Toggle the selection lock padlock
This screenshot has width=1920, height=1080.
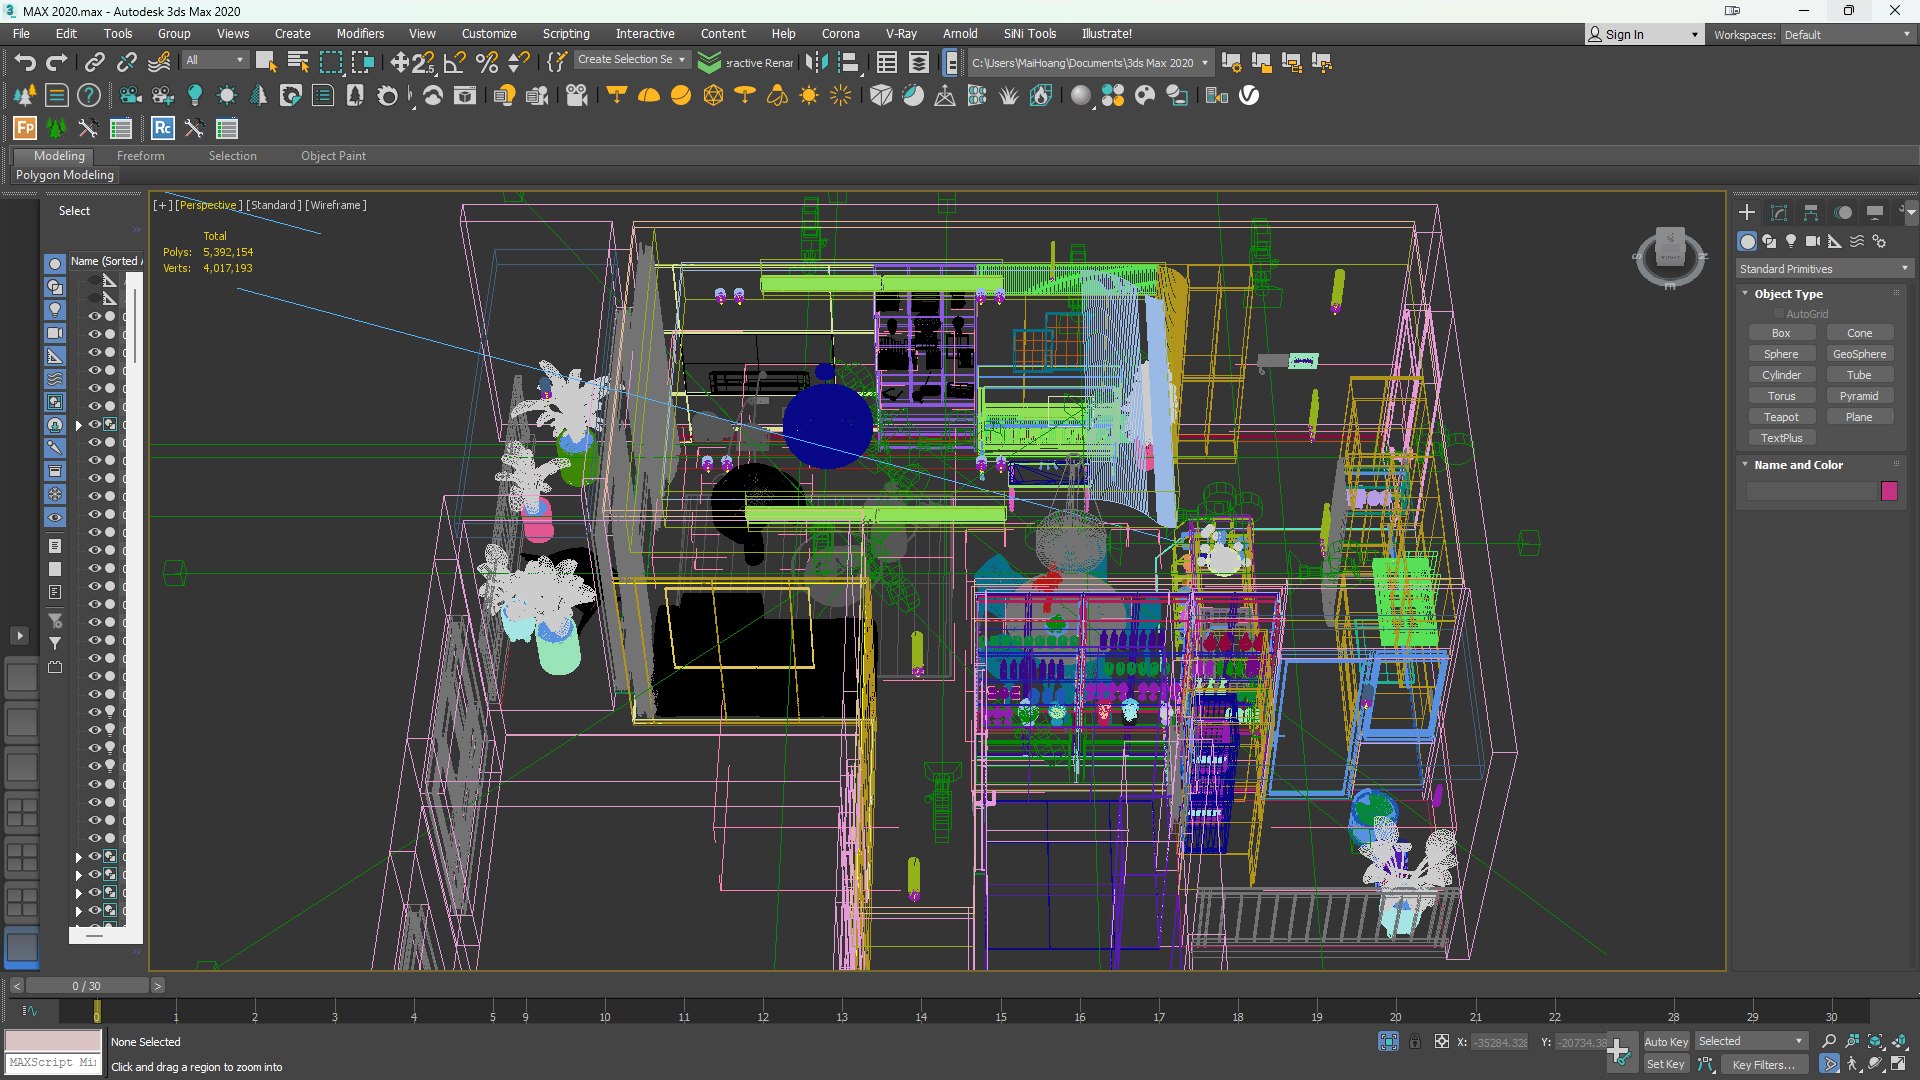pyautogui.click(x=1415, y=1041)
